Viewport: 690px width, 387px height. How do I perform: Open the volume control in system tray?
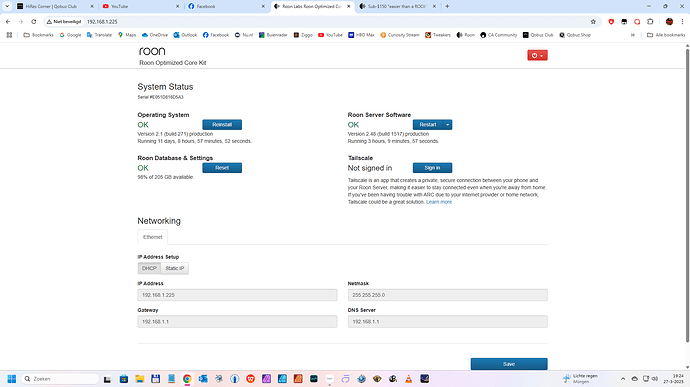tap(655, 379)
